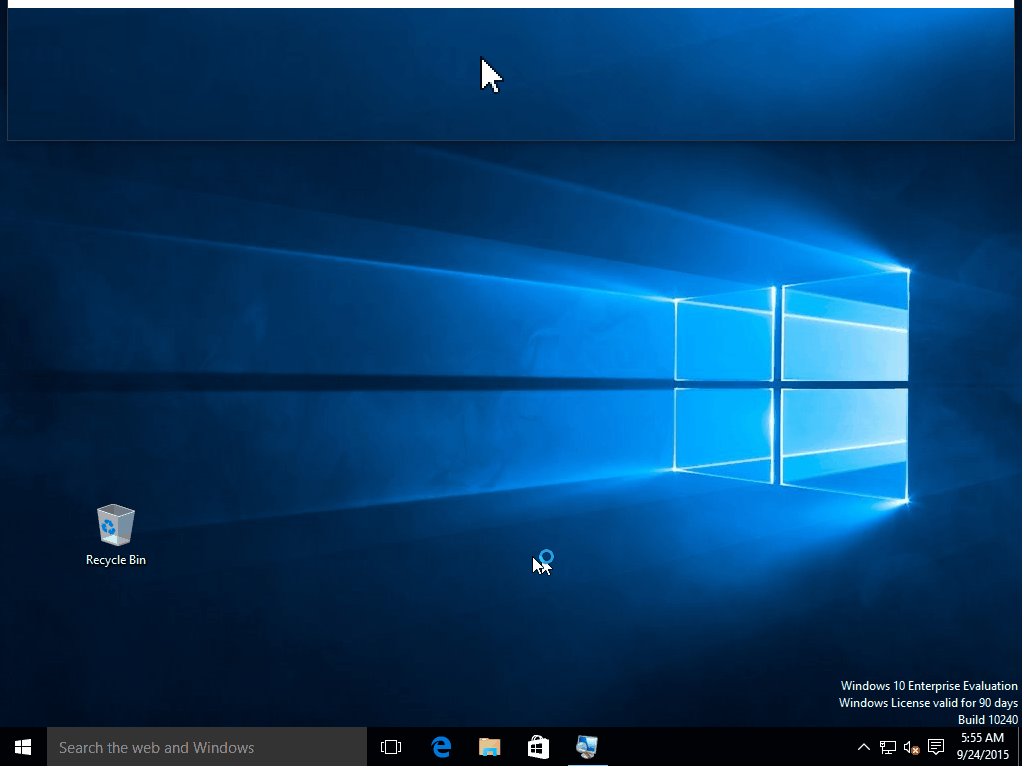
Task: Select the running app icon next to Store
Action: [587, 747]
